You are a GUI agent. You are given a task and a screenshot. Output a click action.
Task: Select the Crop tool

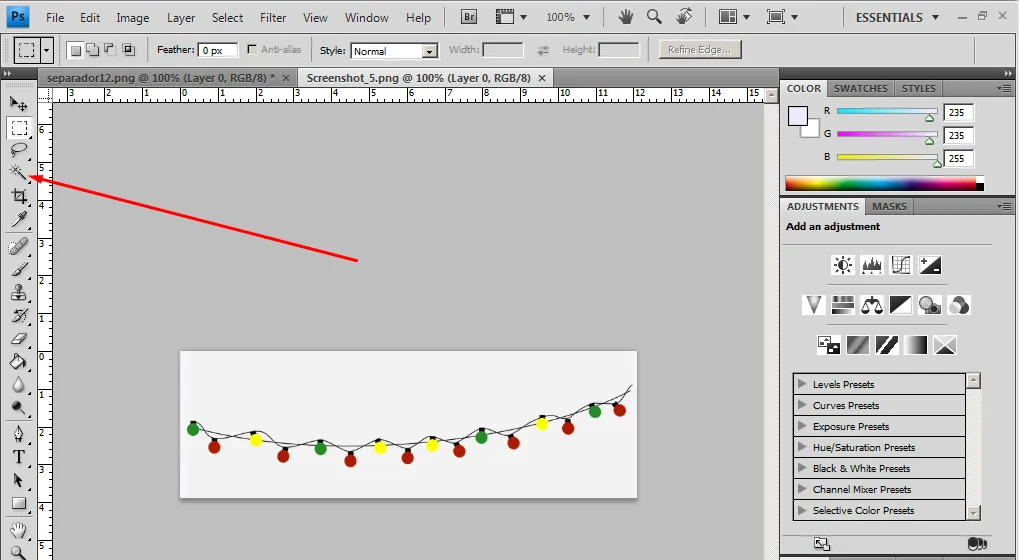(18, 196)
